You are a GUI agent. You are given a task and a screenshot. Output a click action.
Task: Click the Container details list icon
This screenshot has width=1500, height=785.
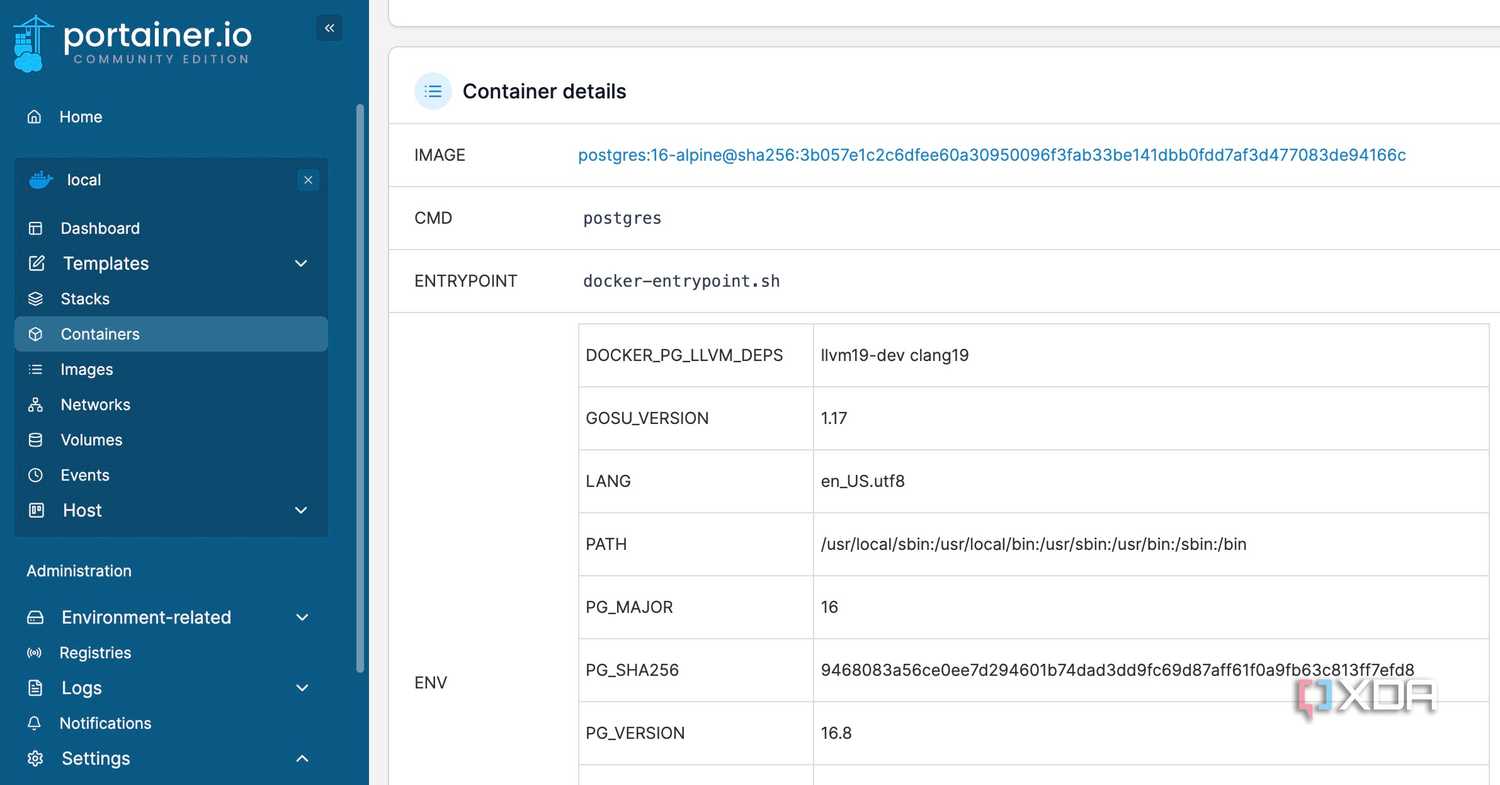[x=433, y=91]
